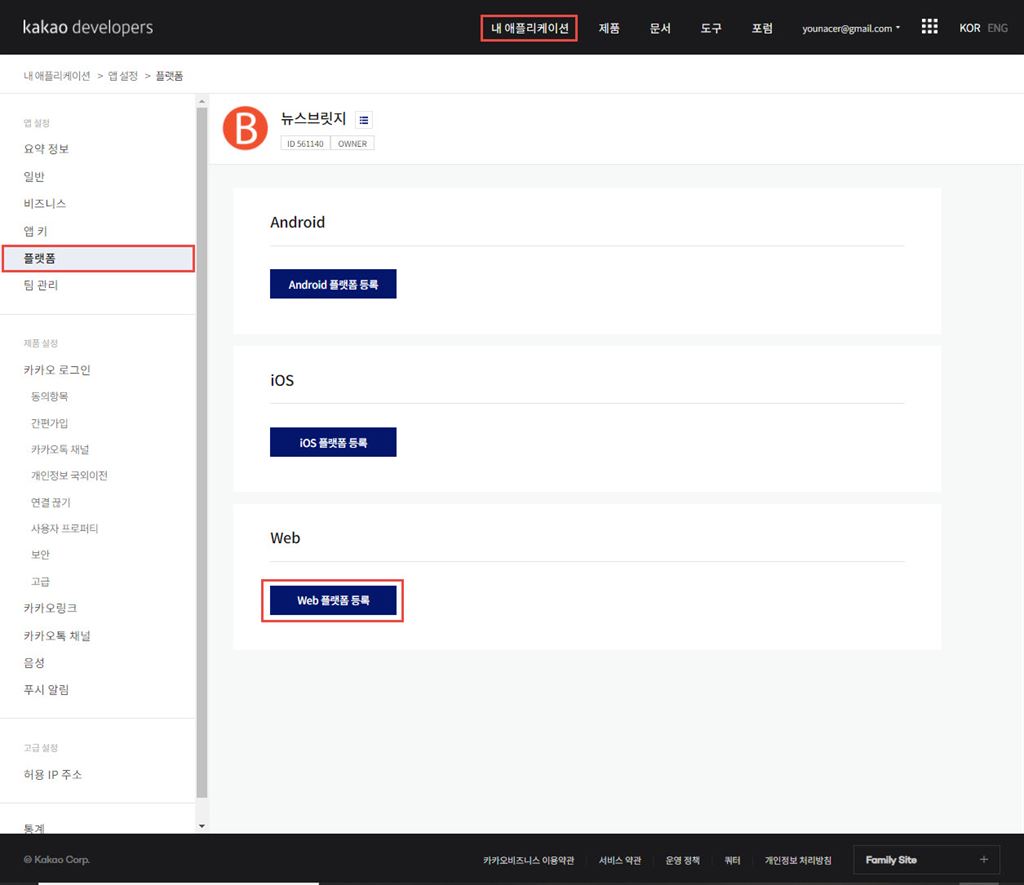Open 운영 정책 footer link
Viewport: 1024px width, 885px height.
682,860
